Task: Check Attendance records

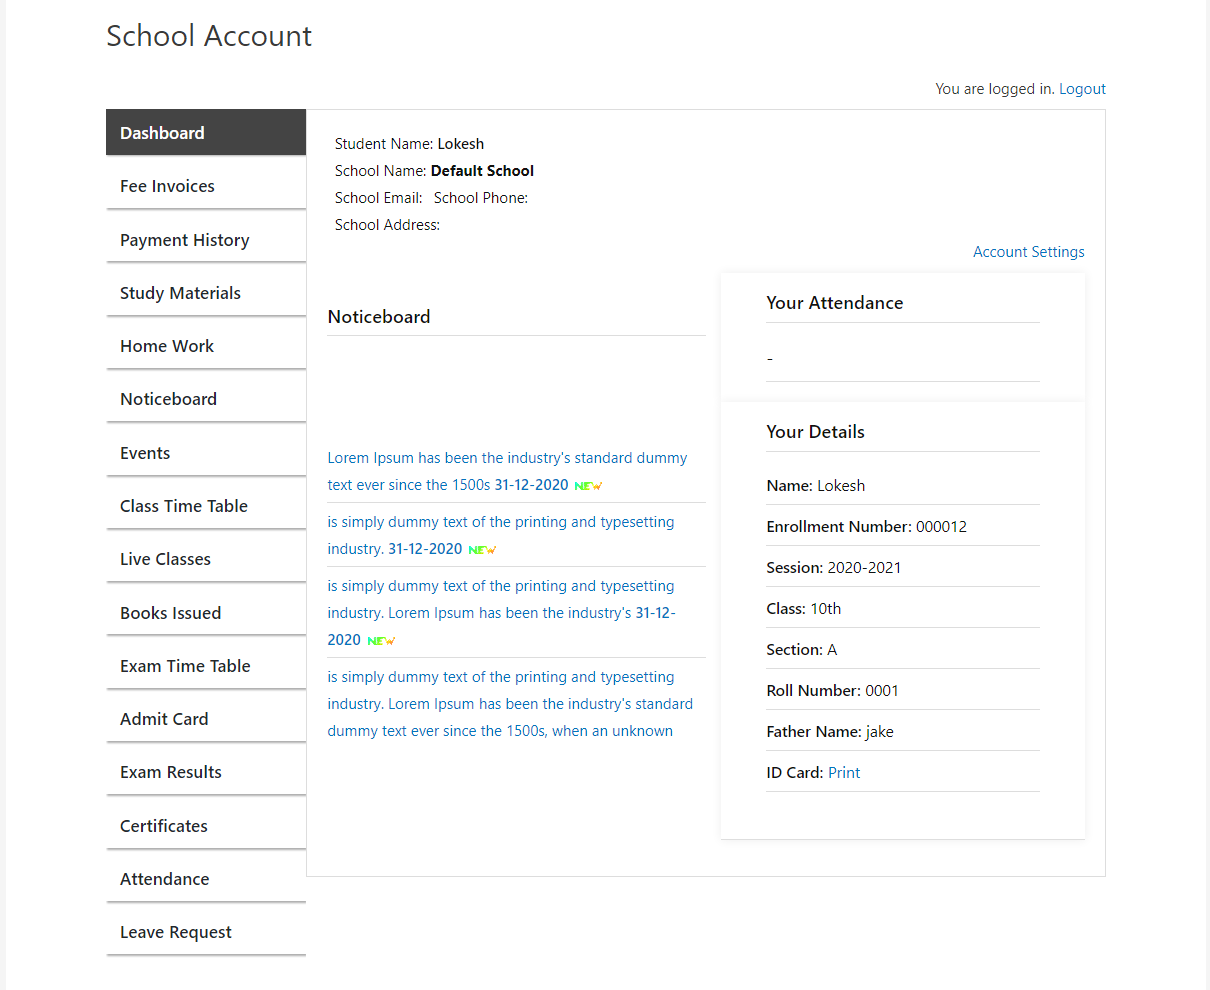Action: [164, 878]
